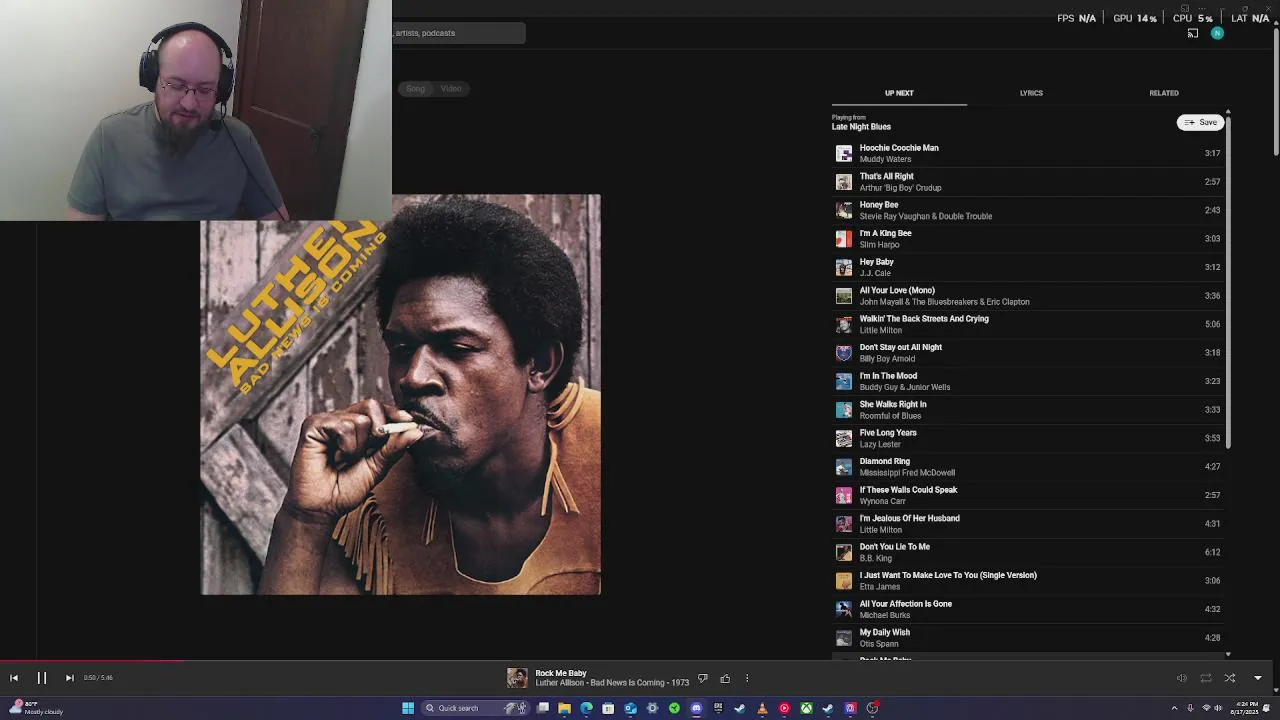Play Hoochie Coochie Man from queue
The height and width of the screenshot is (720, 1280).
coord(1028,153)
